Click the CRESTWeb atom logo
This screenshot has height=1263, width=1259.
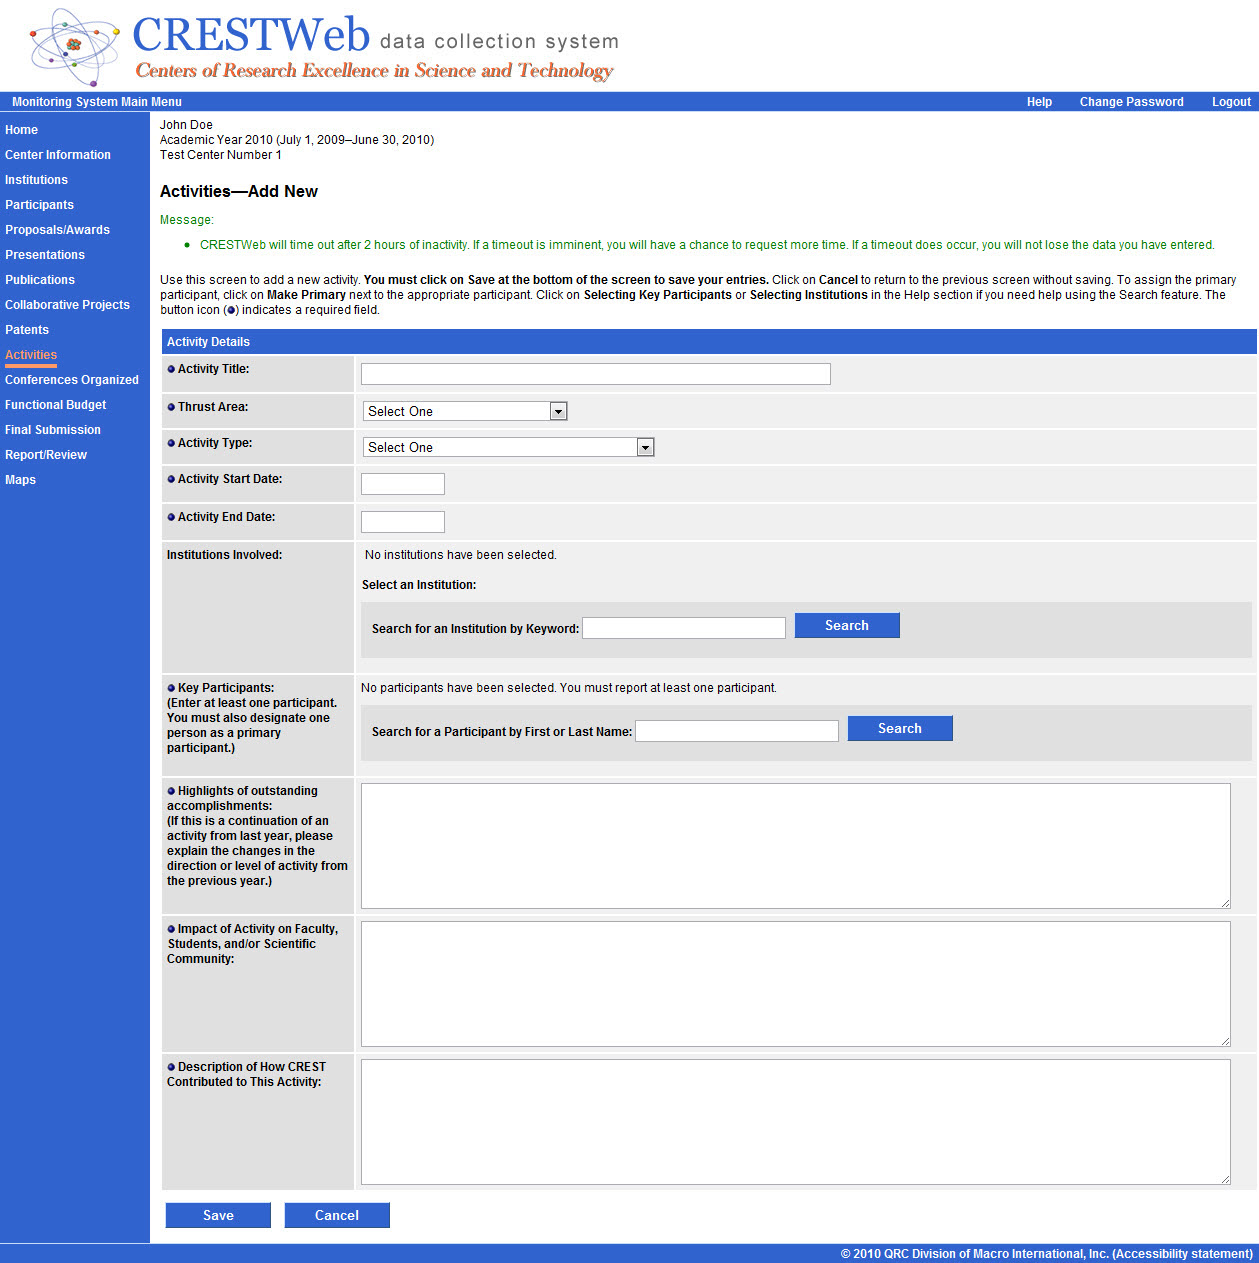tap(75, 46)
